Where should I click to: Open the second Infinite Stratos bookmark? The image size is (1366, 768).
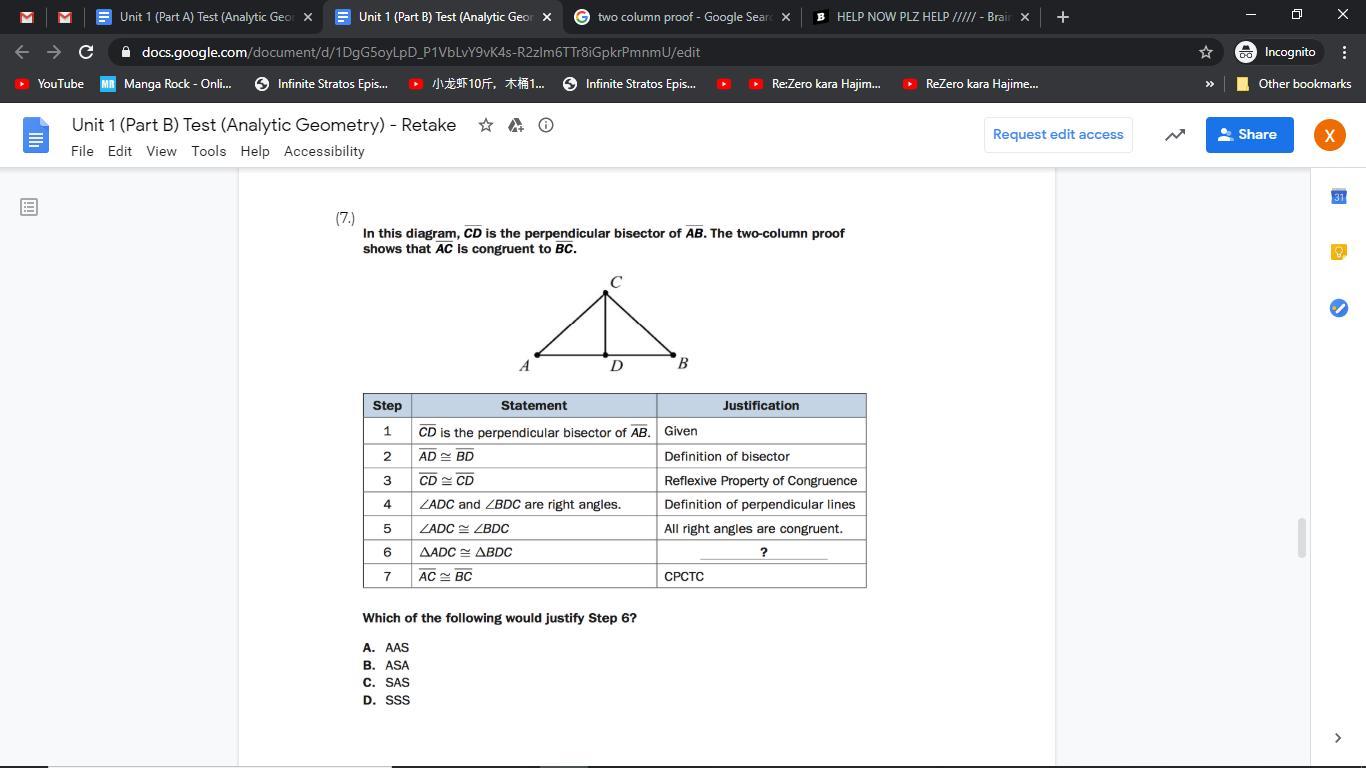(x=629, y=84)
